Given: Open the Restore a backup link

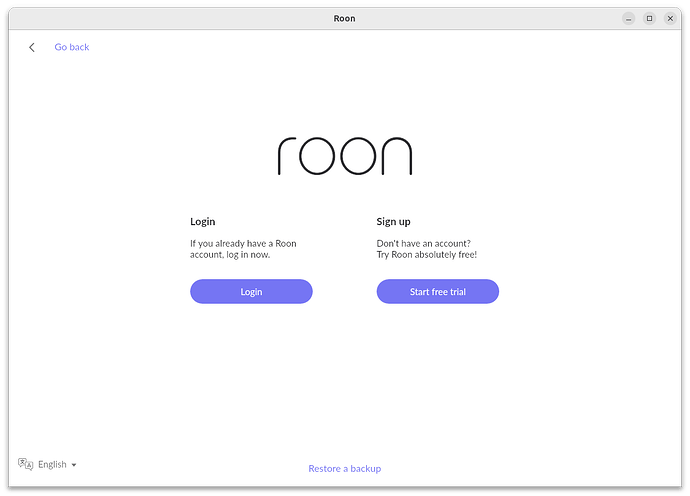Looking at the screenshot, I should (x=345, y=469).
